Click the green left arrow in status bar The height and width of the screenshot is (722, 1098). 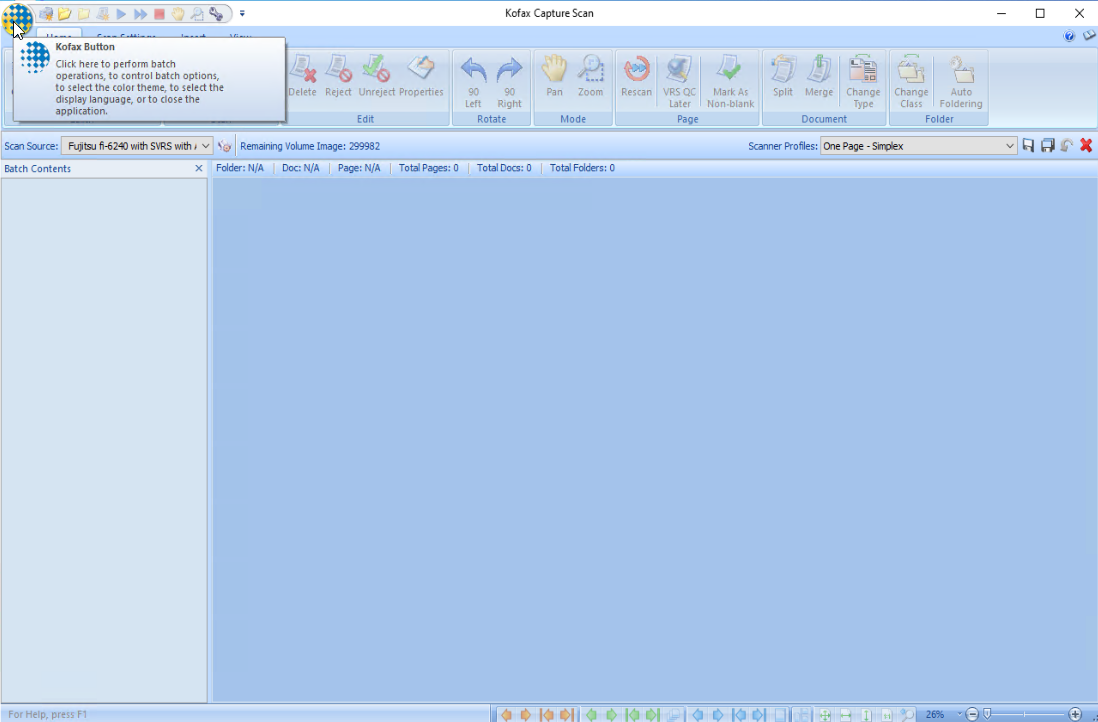pos(592,715)
